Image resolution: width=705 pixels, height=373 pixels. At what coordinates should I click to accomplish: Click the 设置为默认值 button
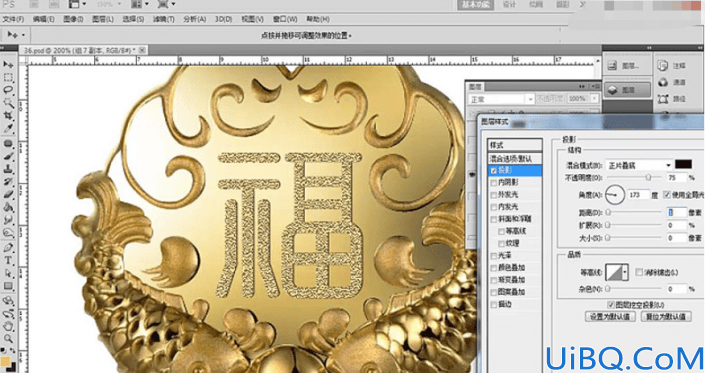pyautogui.click(x=610, y=316)
